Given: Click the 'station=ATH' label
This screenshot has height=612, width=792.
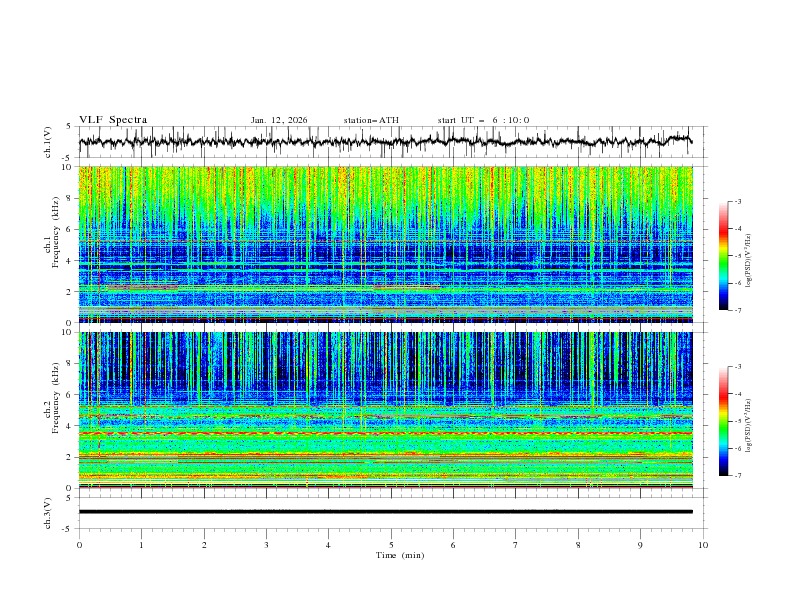Looking at the screenshot, I should pos(371,120).
